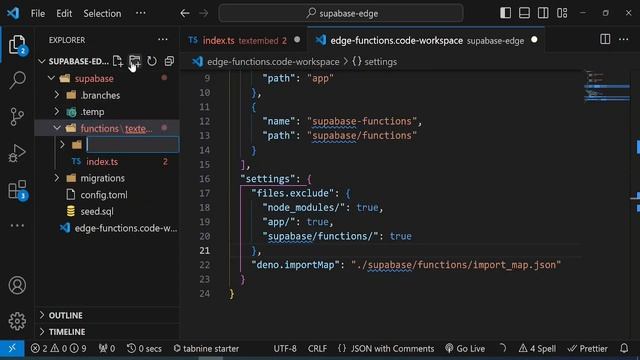Switch to the index.ts tab
The image size is (640, 360).
[244, 40]
